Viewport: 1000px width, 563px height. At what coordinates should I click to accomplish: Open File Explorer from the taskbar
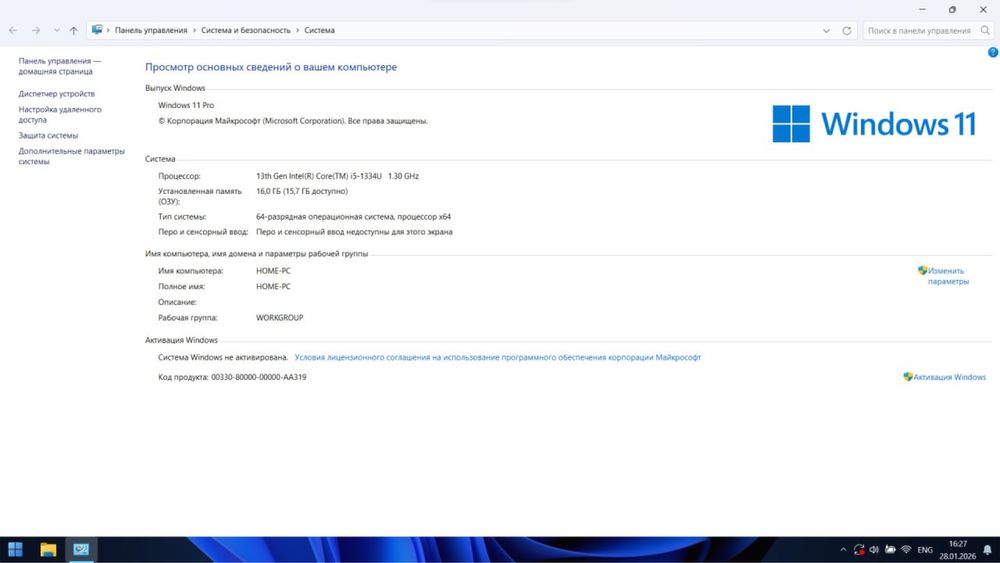tap(48, 549)
